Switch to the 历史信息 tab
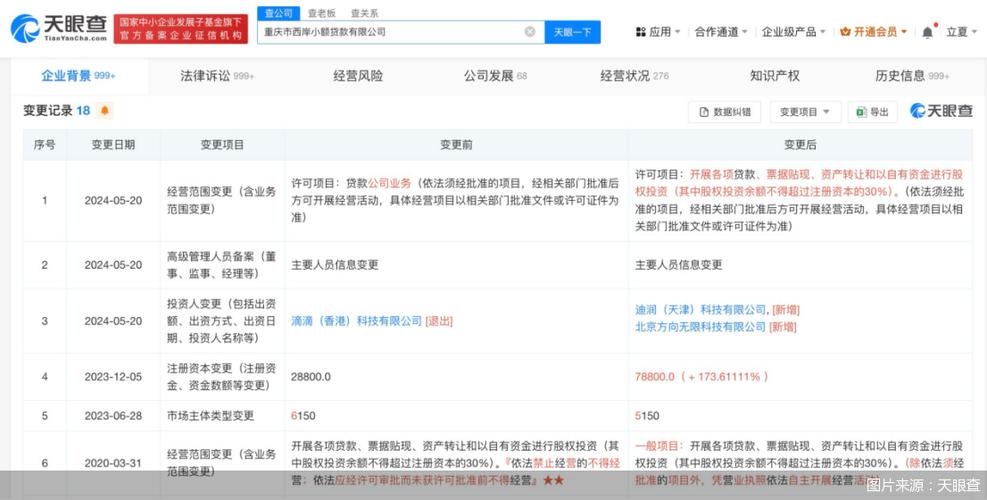The image size is (987, 500). pos(911,76)
